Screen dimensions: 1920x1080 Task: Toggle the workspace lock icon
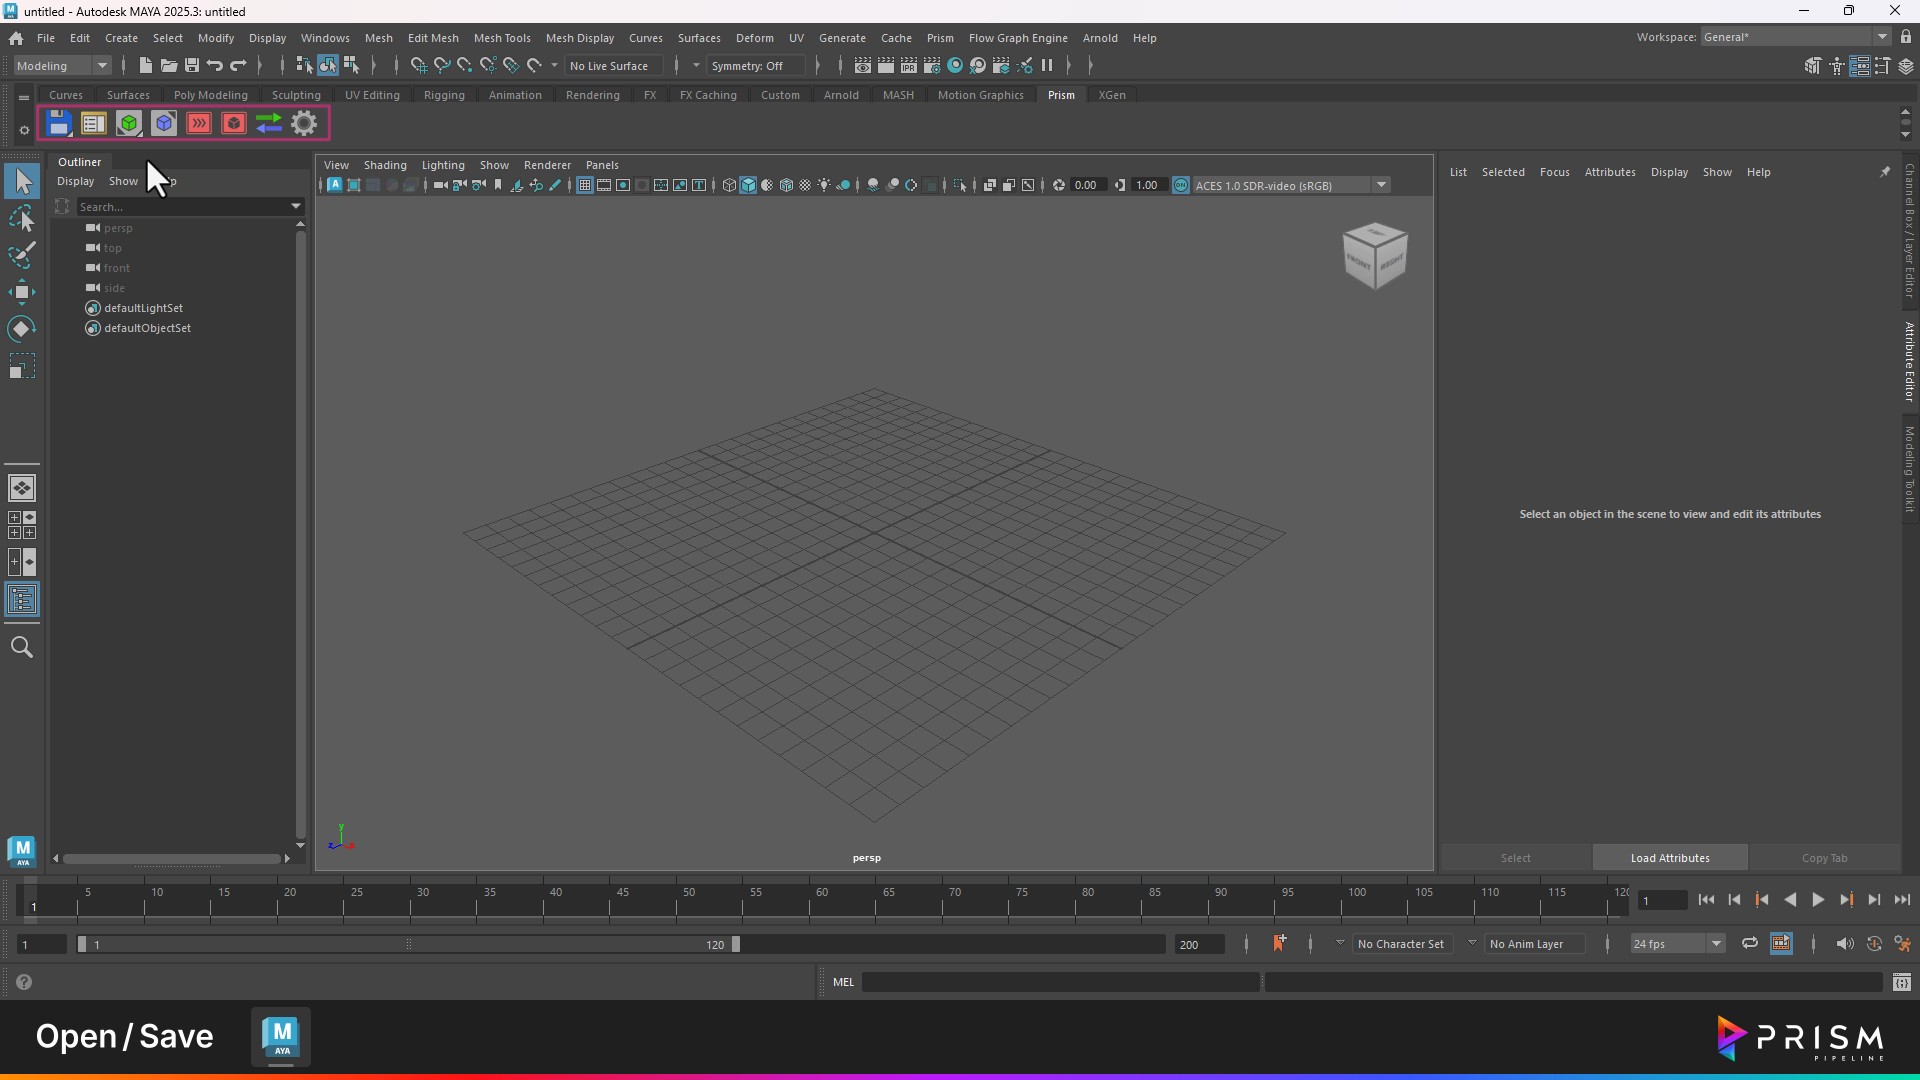(x=1906, y=37)
